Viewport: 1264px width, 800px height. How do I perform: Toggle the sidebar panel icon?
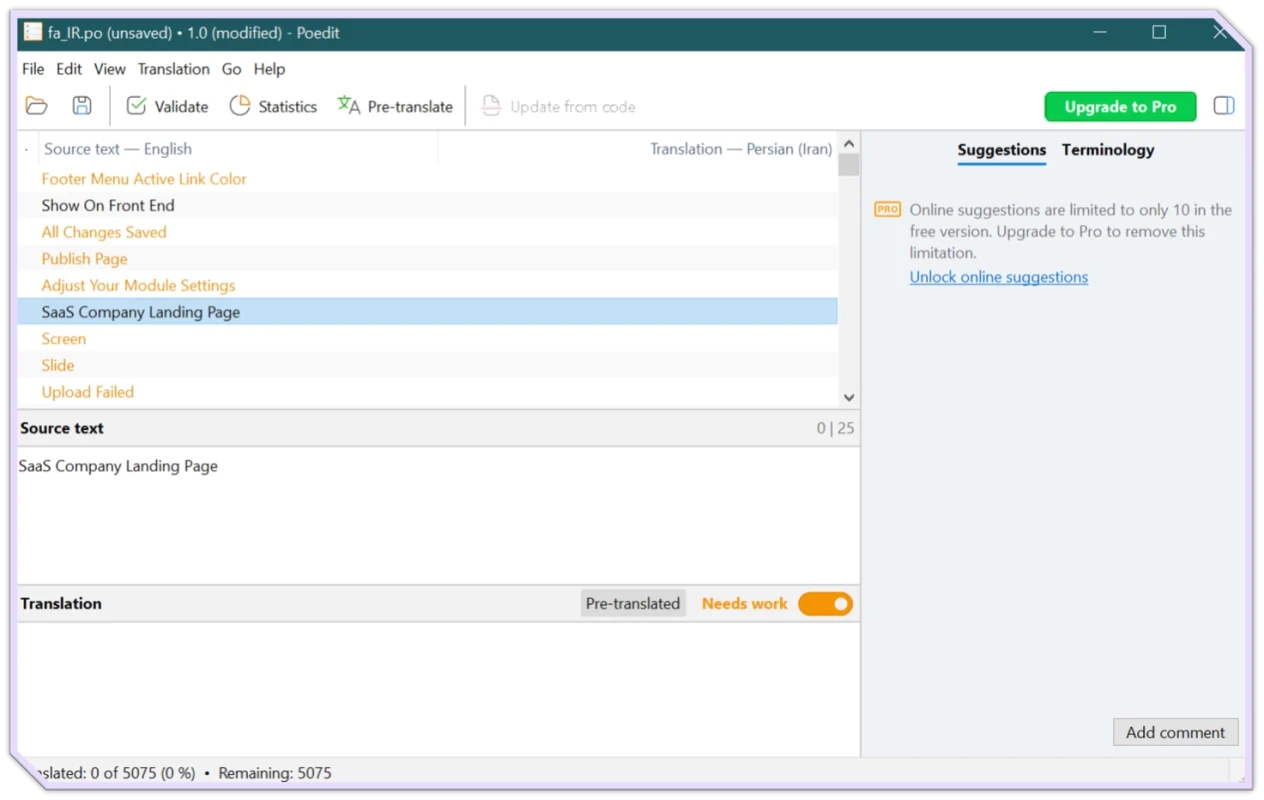point(1224,106)
